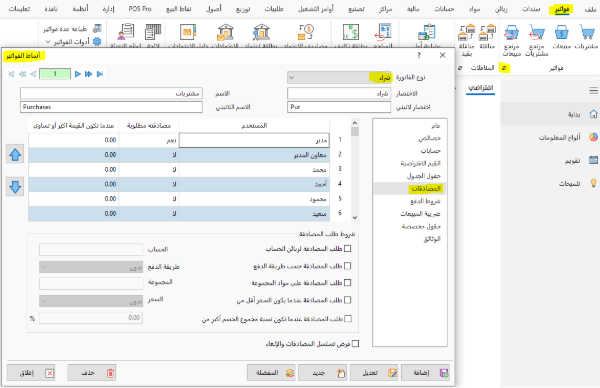Open the فواتير group dialog launcher
600x388 pixels.
point(504,68)
